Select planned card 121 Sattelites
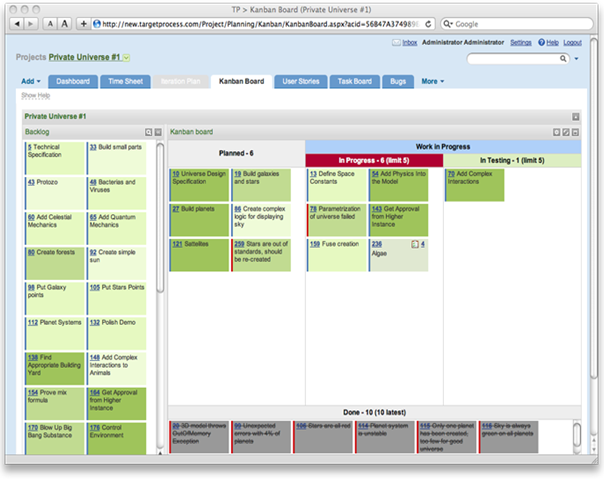 pyautogui.click(x=200, y=255)
